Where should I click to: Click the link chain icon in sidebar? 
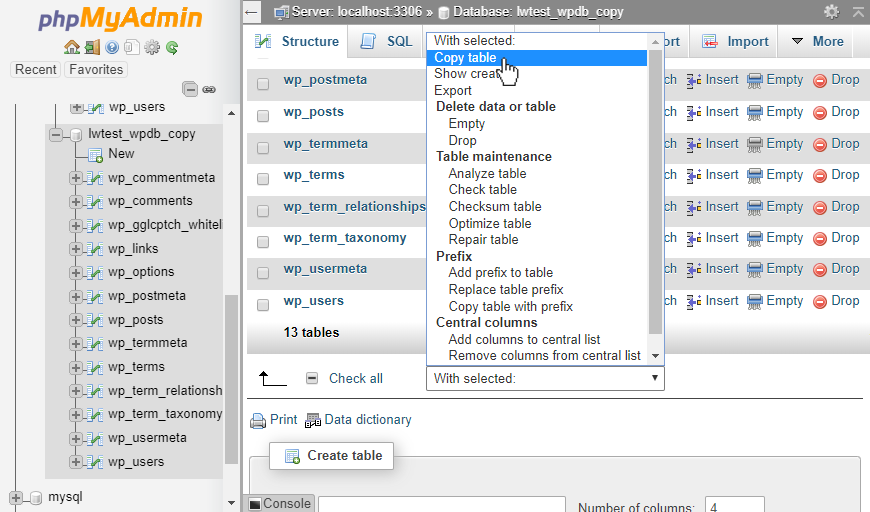[x=209, y=89]
